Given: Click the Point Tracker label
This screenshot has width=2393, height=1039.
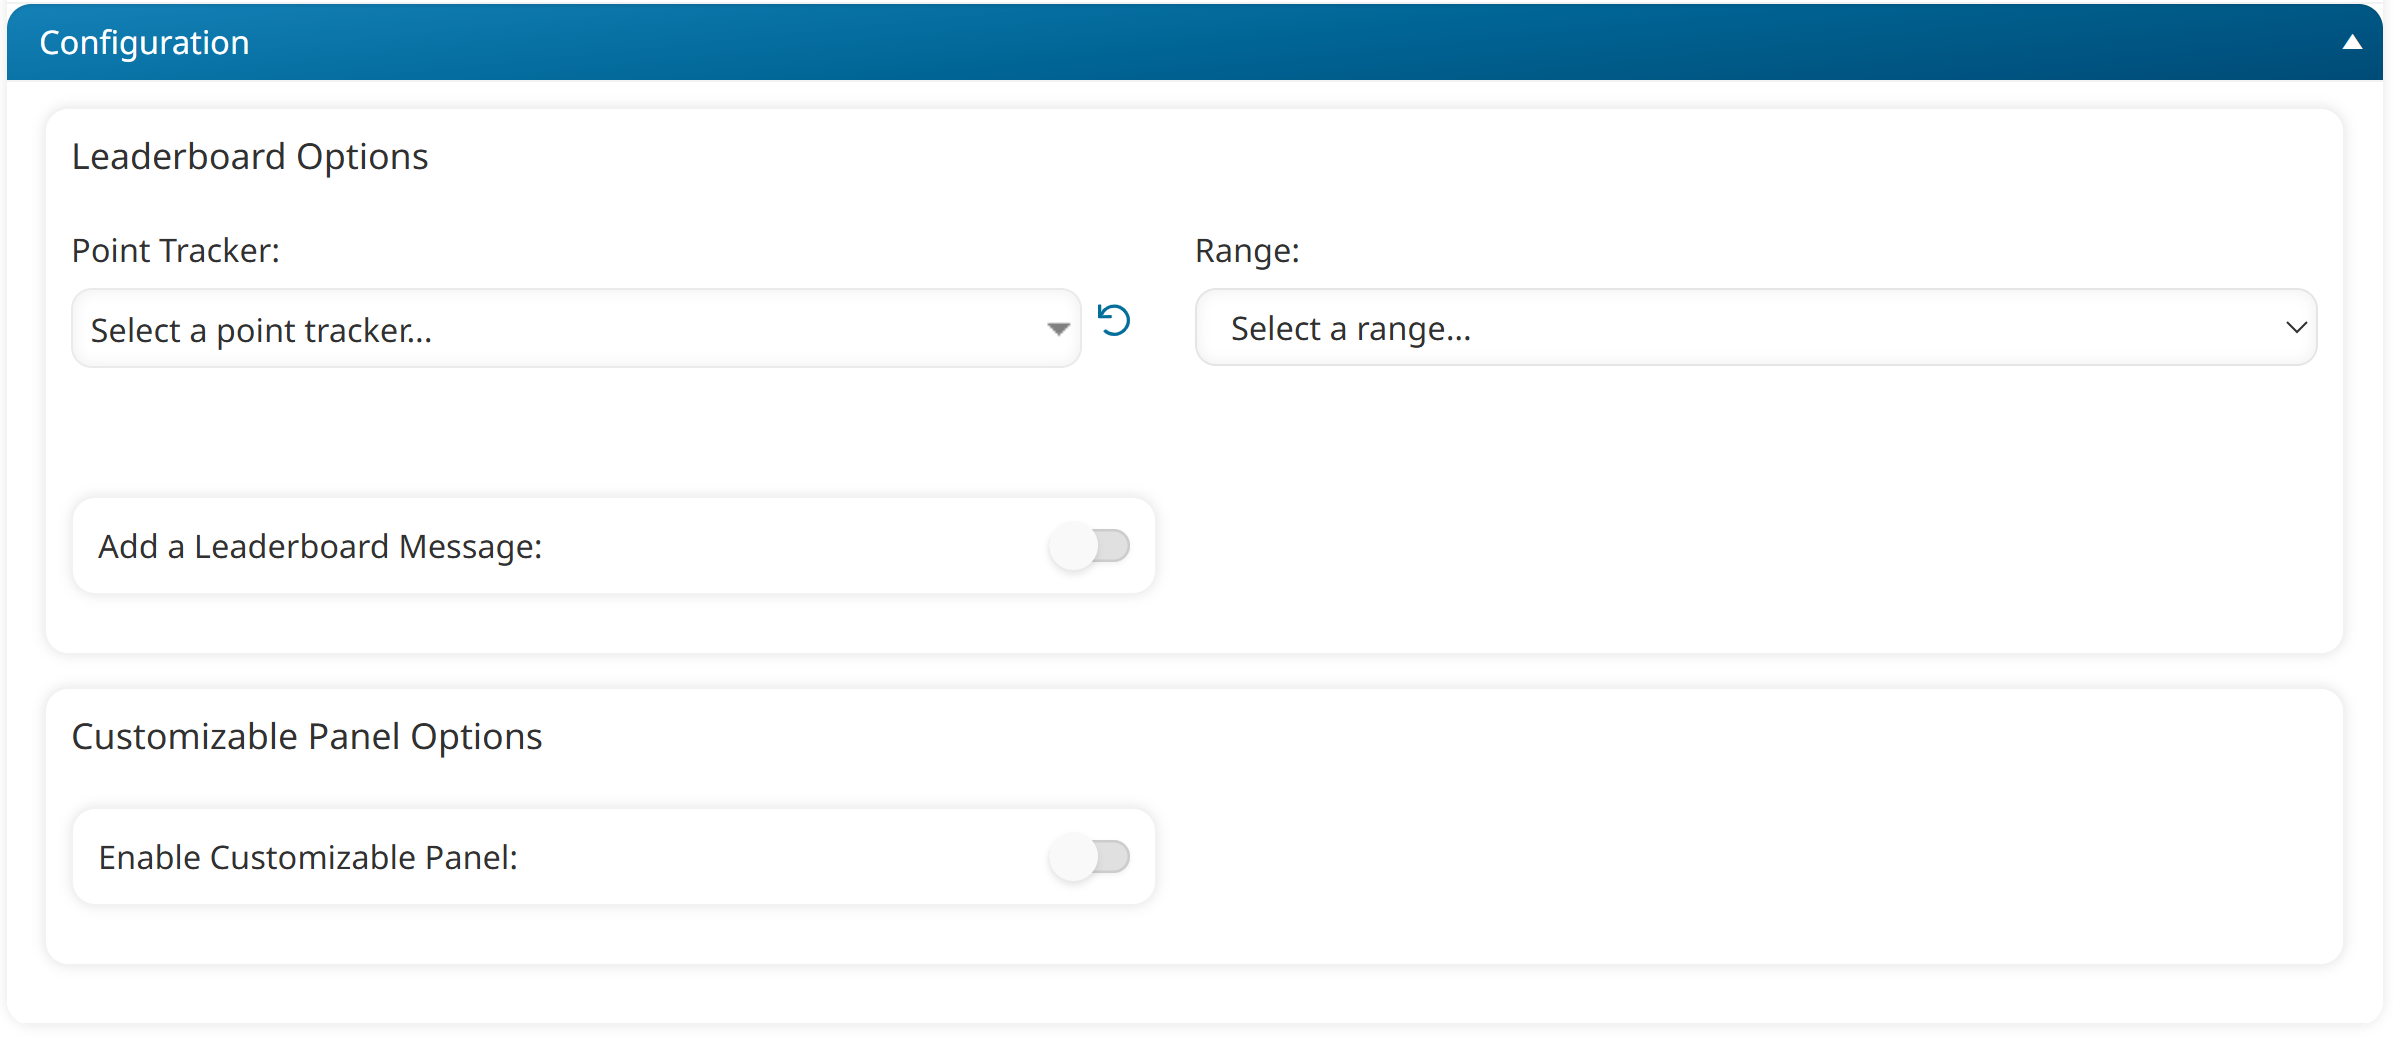Looking at the screenshot, I should click(x=175, y=251).
